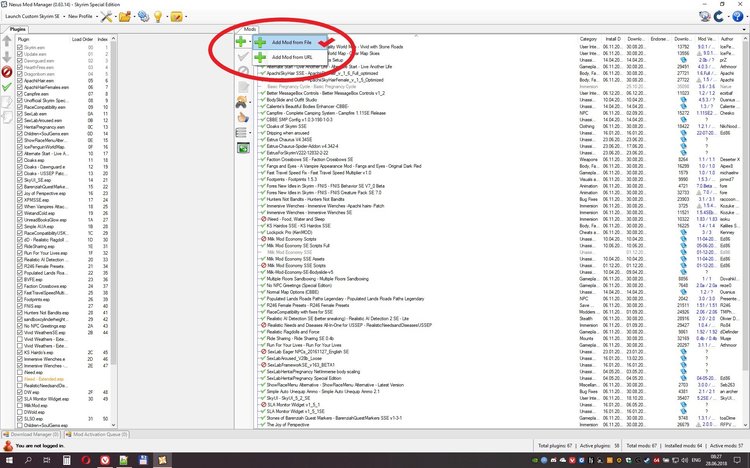
Task: Expand dropdown arrow next to refresh icon
Action: 727,17
